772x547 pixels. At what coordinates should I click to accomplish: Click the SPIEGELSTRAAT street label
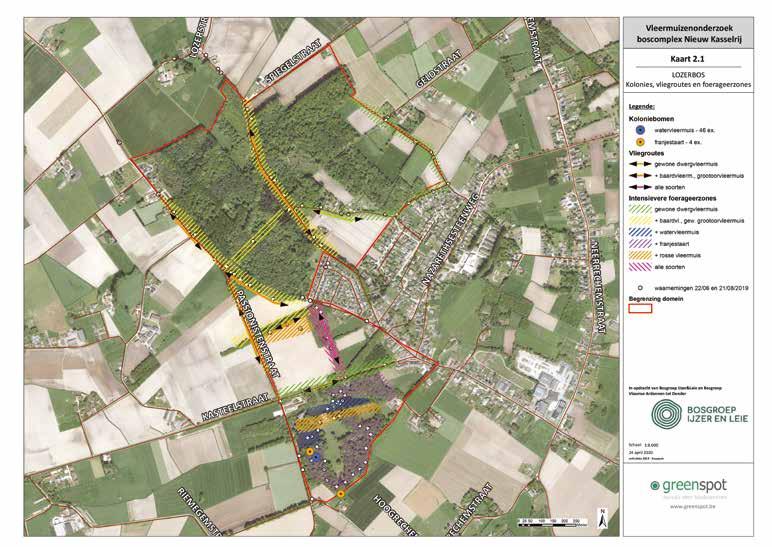tap(293, 63)
